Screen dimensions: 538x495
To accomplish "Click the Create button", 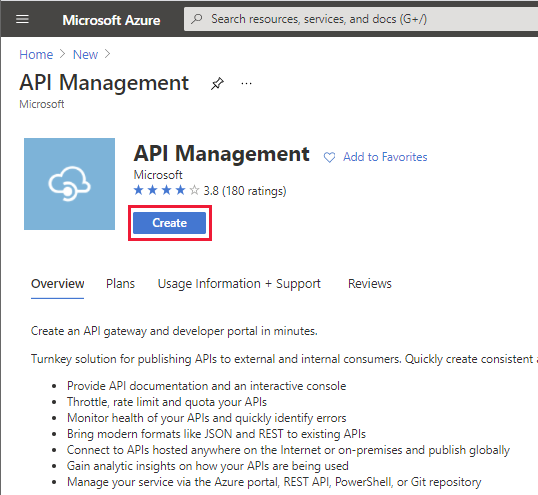I will (169, 223).
